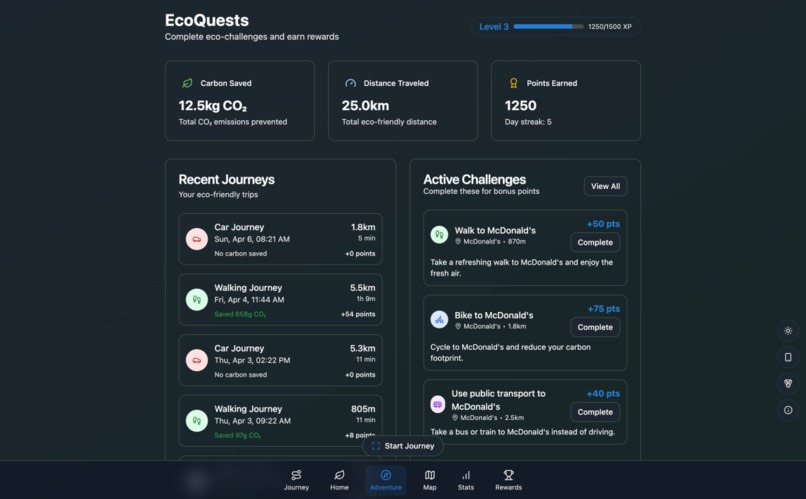Click the leaf icon beside Carbon Saved
806x499 pixels.
pyautogui.click(x=187, y=83)
